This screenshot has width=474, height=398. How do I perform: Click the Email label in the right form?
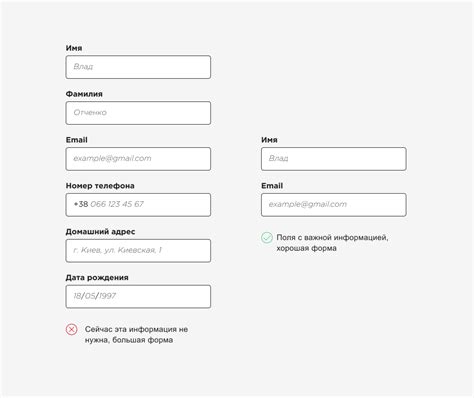272,186
